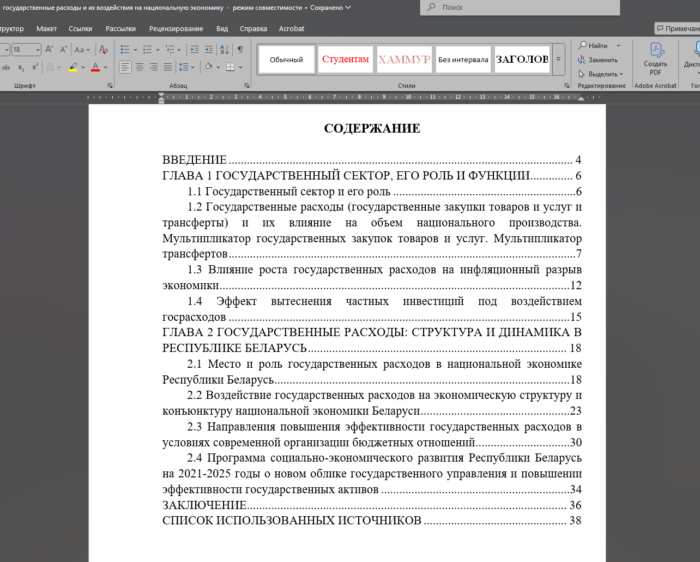Open shading color dropdown arrow
This screenshot has height=562, width=700.
click(x=218, y=67)
